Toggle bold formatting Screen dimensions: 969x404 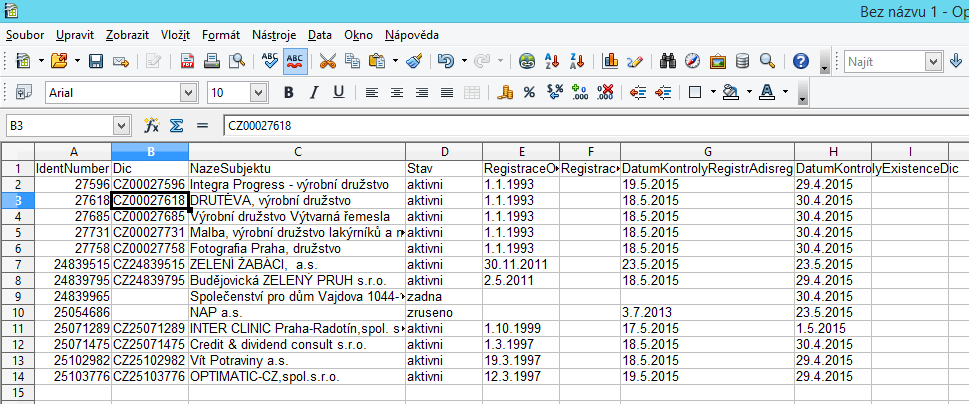point(288,92)
